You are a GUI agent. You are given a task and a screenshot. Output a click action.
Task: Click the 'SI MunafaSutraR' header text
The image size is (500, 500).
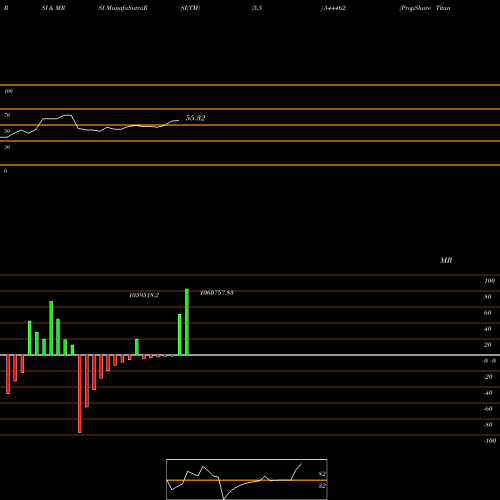tap(123, 8)
